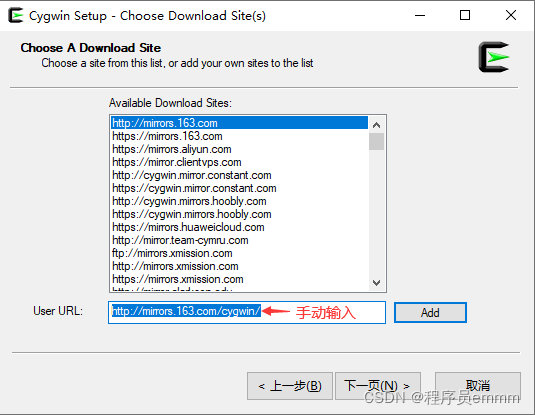Click the Add button
The image size is (535, 415).
coord(430,312)
